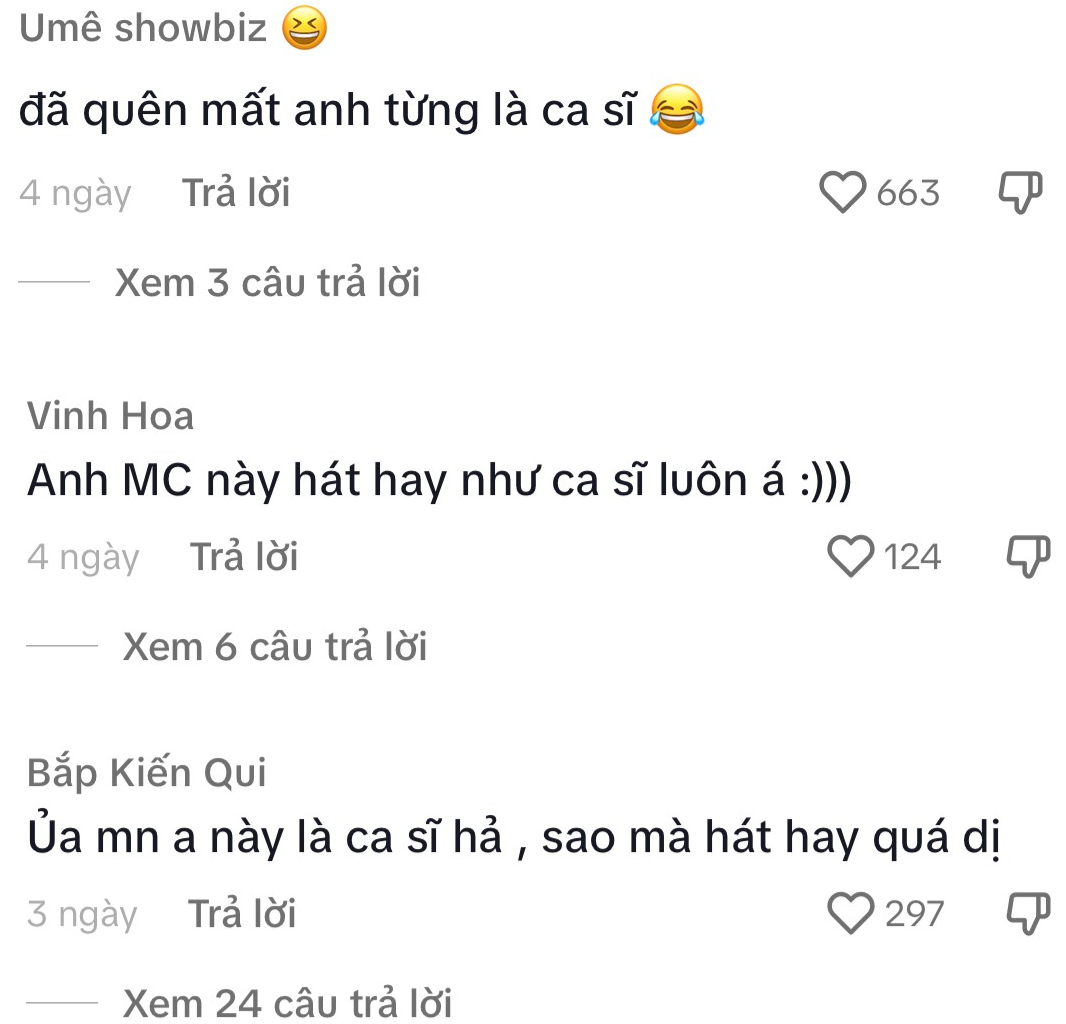1066x1024 pixels.
Task: Visit Bắp Kiến Qui's profile
Action: point(147,773)
